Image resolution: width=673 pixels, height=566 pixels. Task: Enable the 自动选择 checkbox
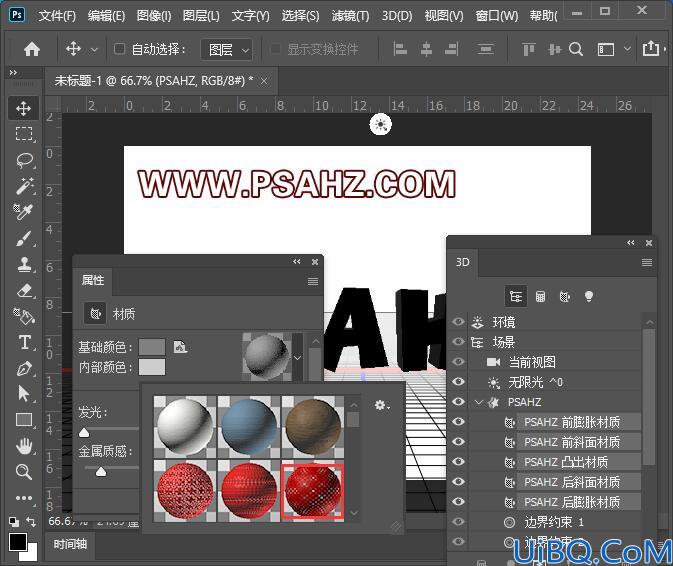tap(119, 49)
